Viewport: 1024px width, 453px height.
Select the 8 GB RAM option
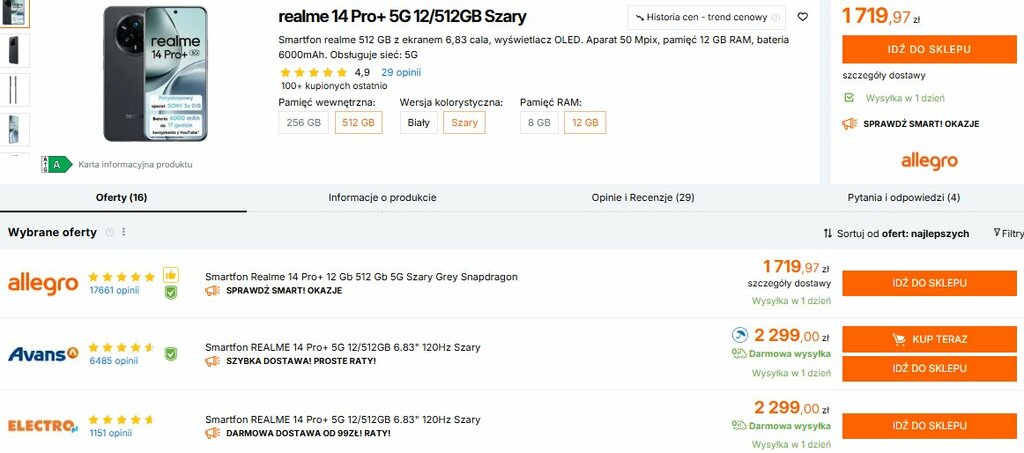coord(538,122)
